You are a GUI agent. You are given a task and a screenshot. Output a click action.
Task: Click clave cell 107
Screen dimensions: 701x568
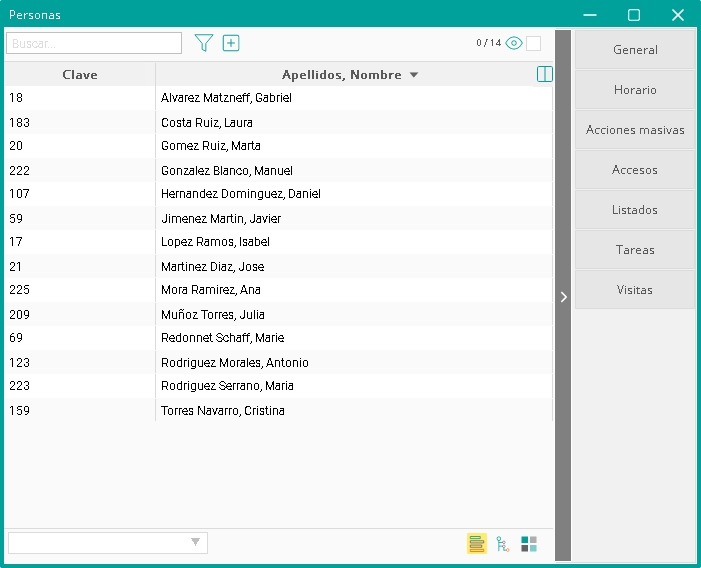tap(80, 194)
